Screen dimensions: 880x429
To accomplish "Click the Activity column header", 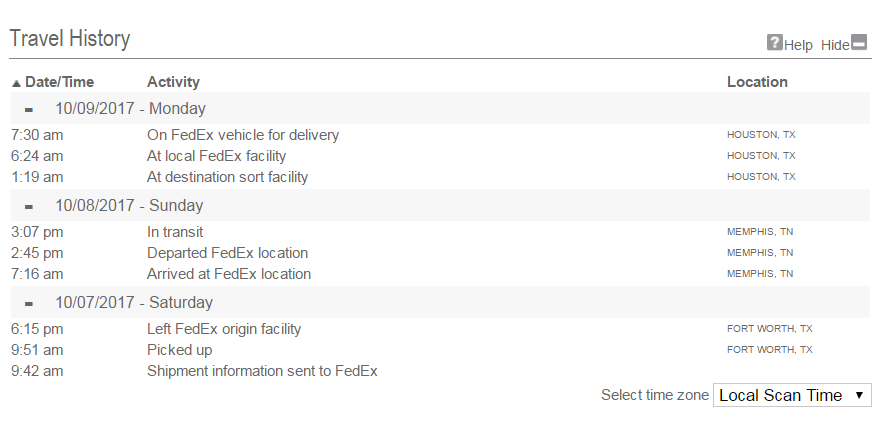I will point(173,82).
